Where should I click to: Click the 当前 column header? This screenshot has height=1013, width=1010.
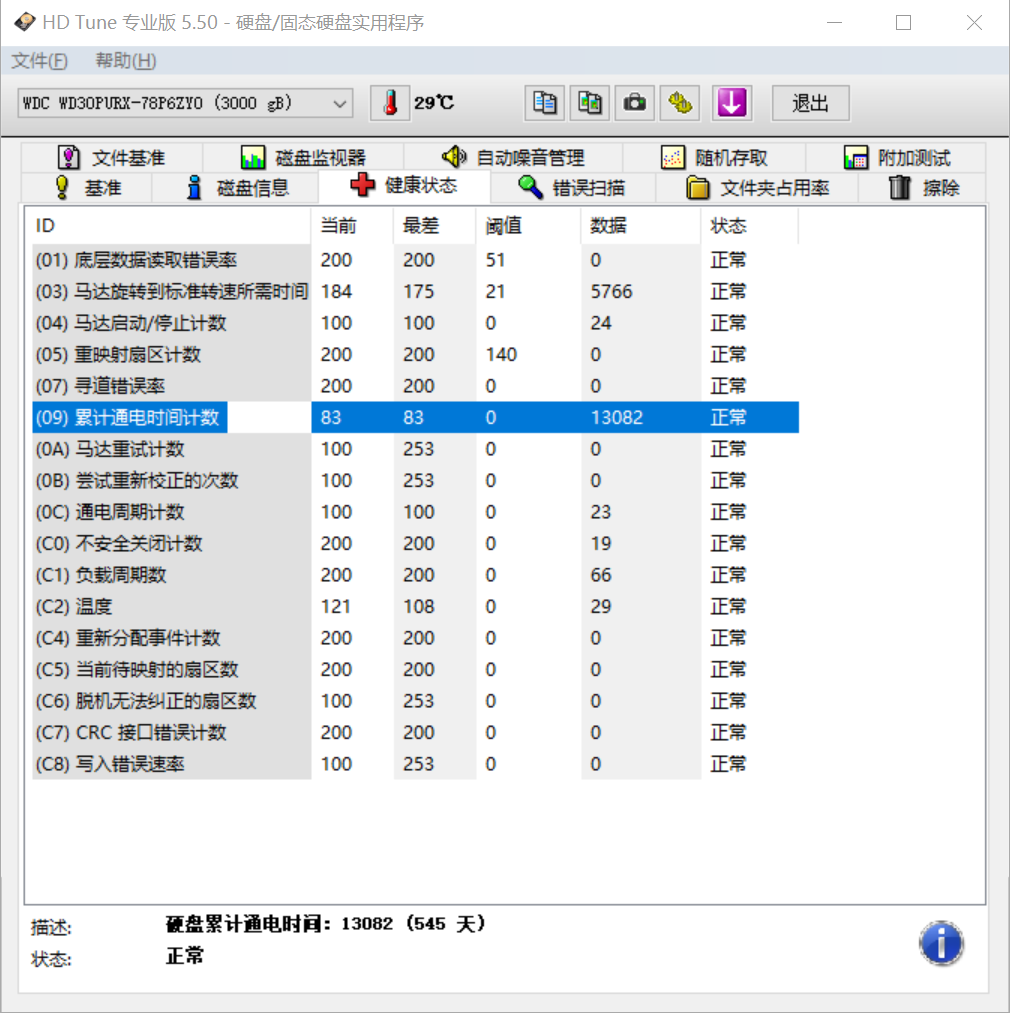click(352, 225)
